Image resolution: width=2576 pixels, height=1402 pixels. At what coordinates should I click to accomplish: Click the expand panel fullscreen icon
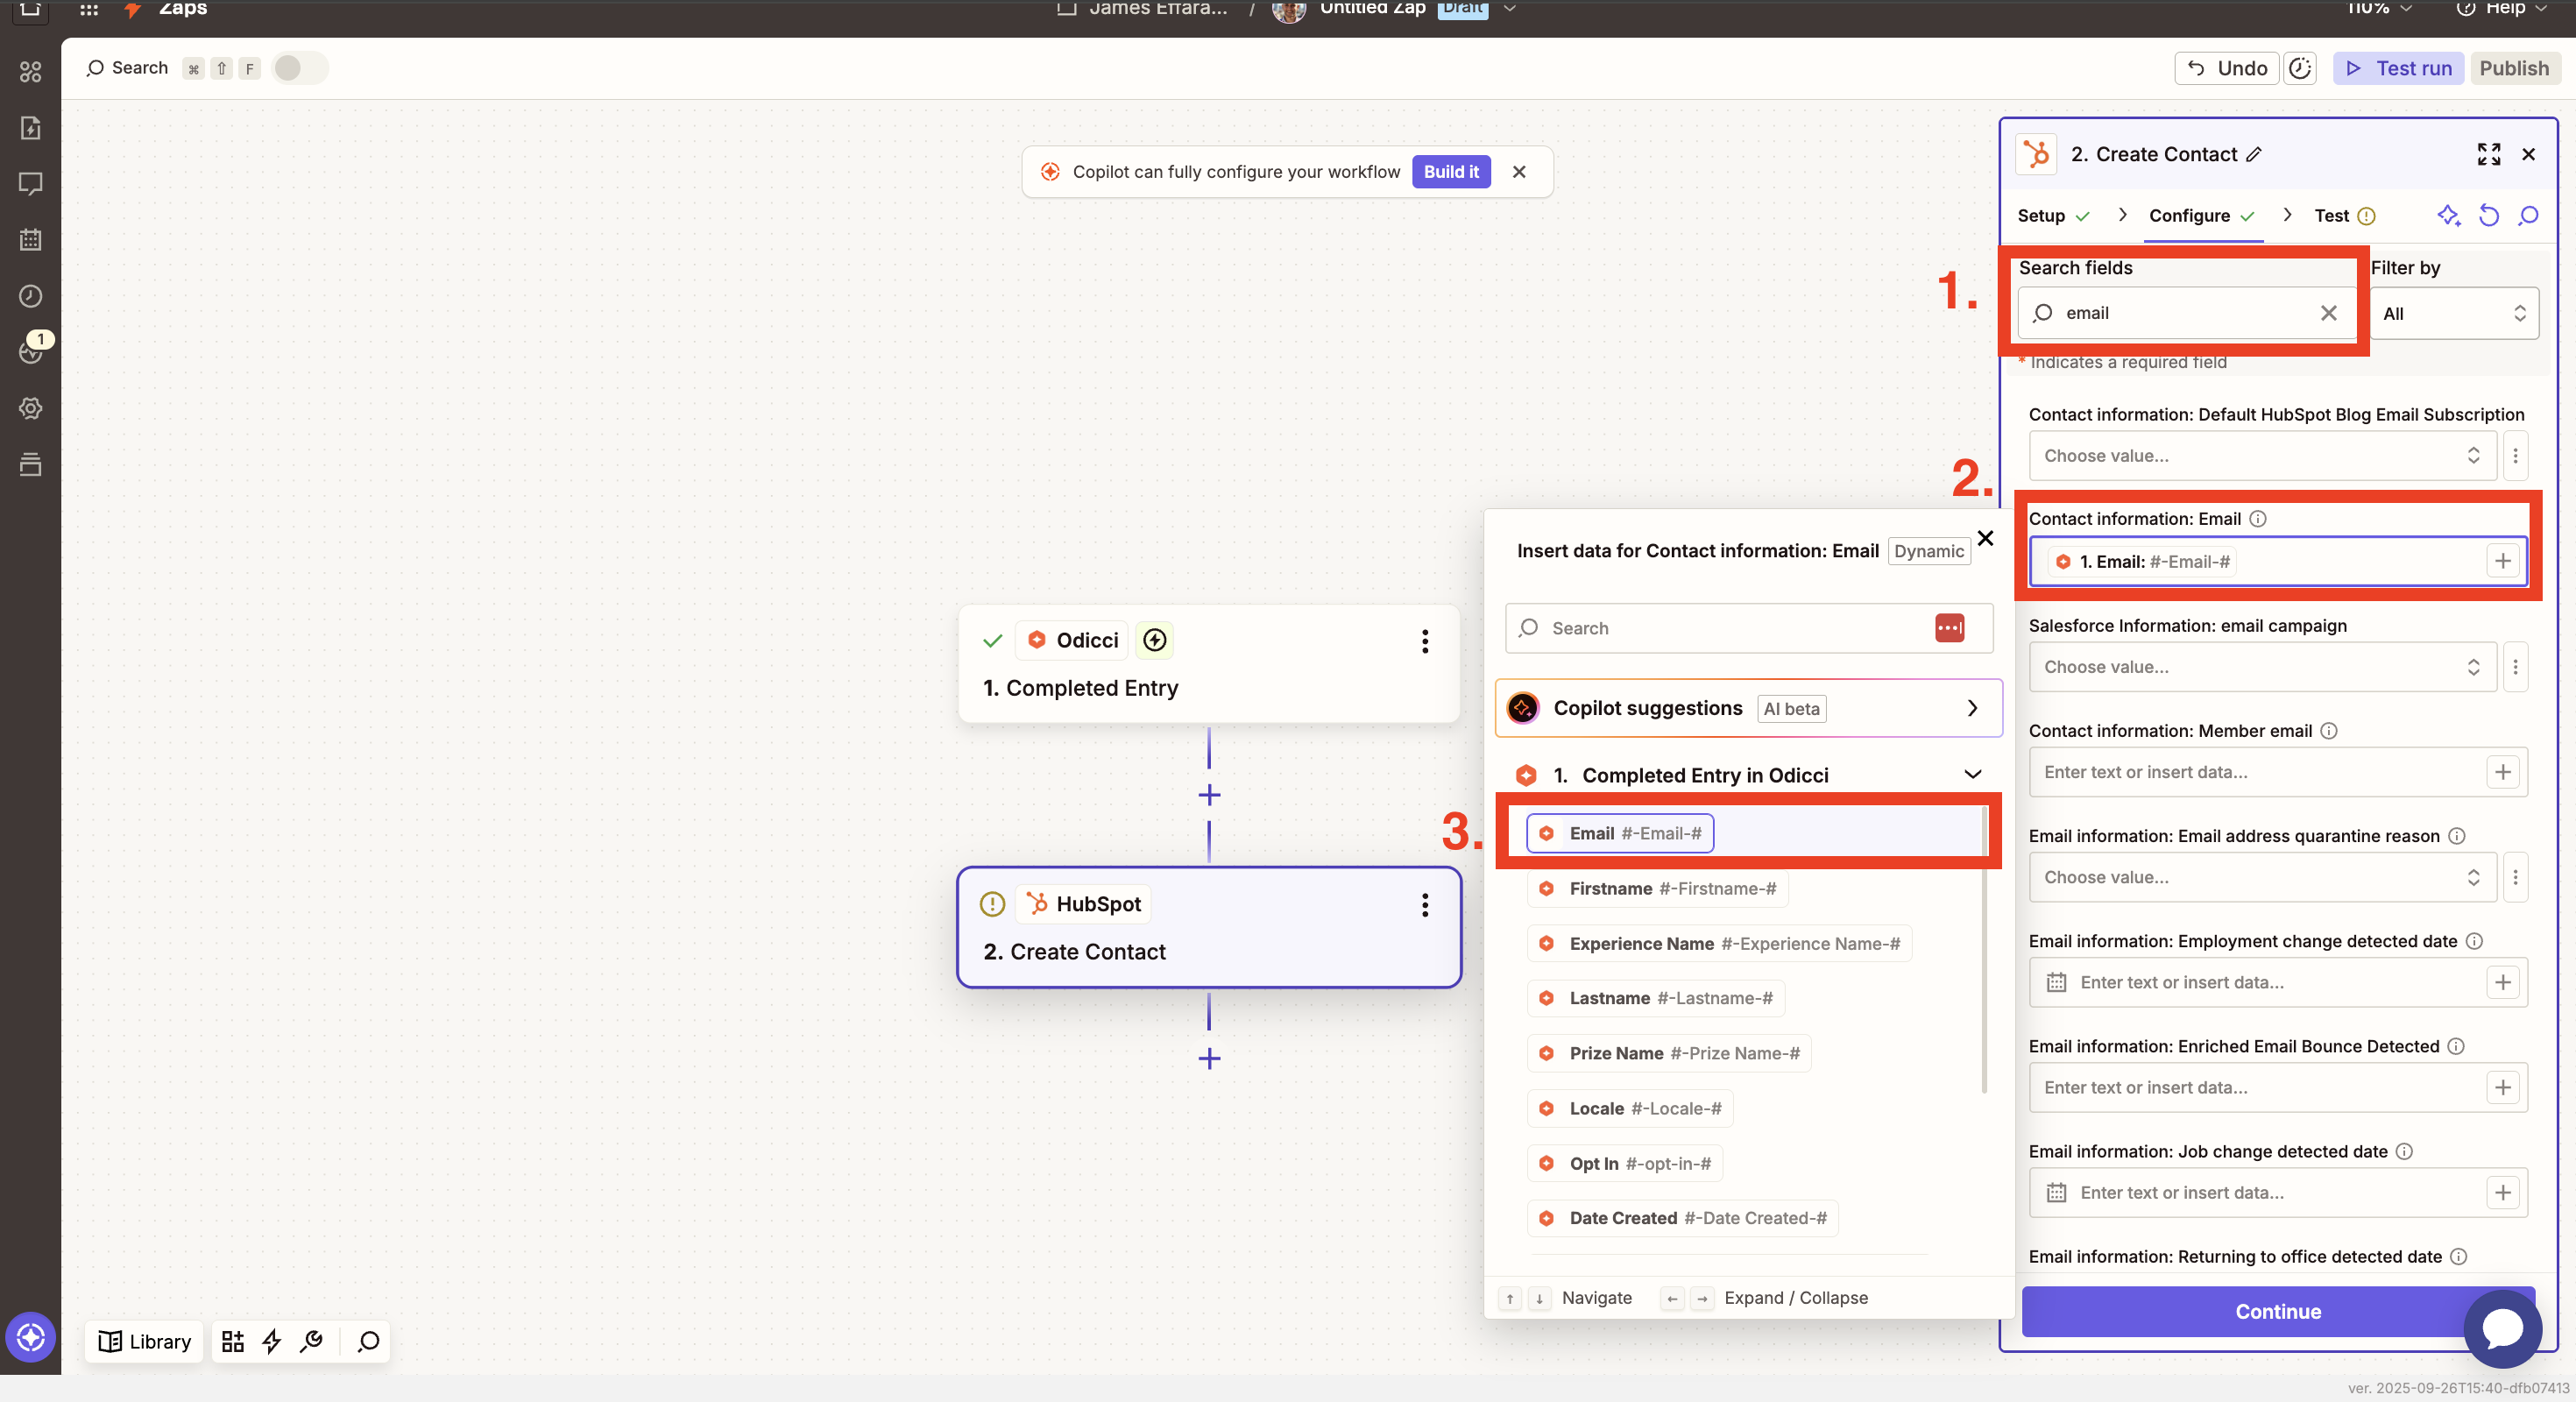click(x=2488, y=154)
